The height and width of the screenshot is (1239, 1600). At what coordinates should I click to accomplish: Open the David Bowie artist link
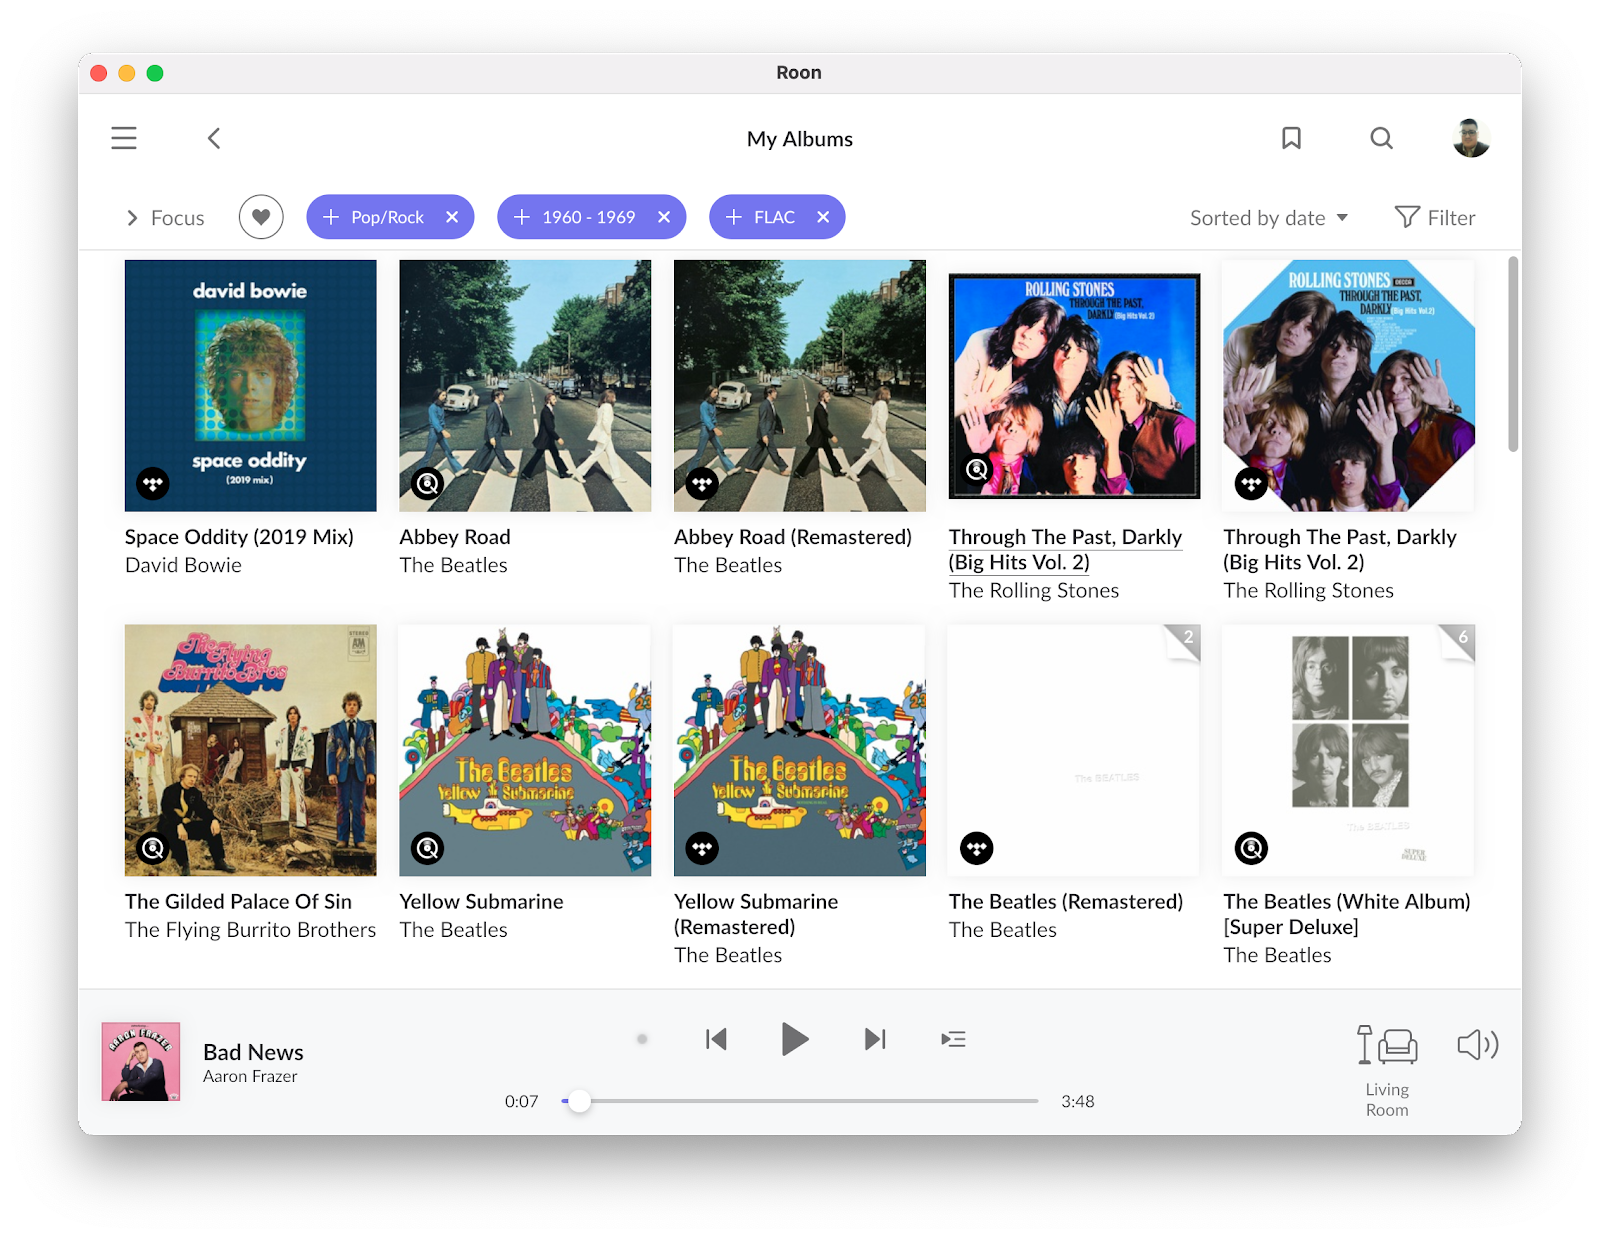pos(183,565)
